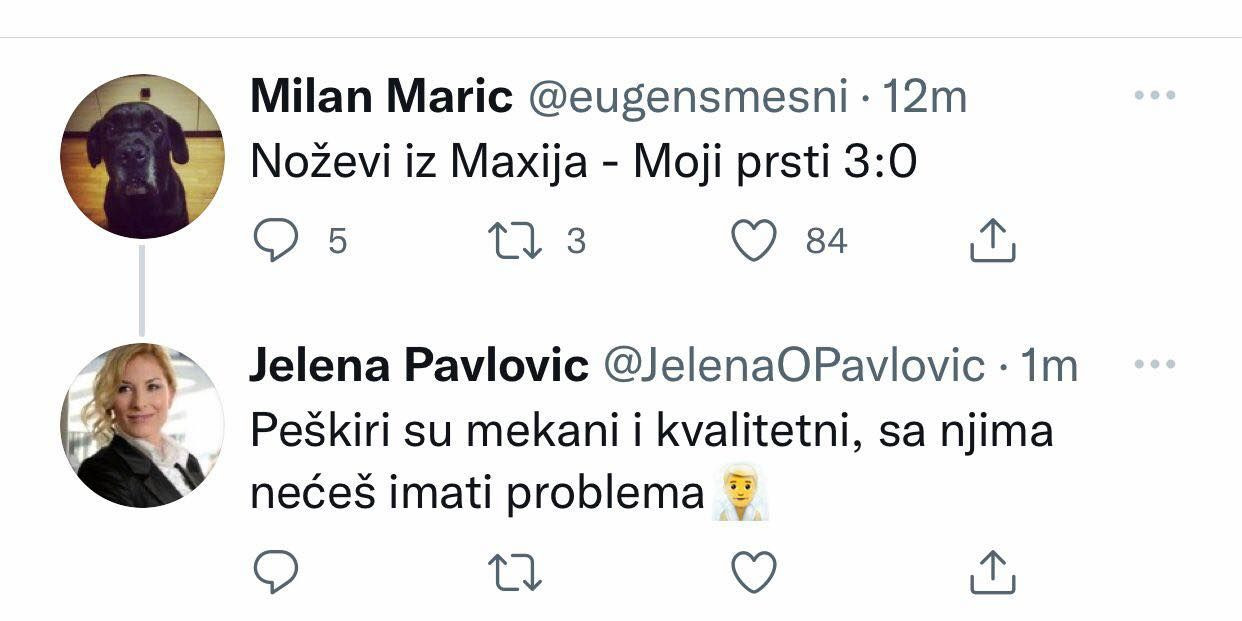Image resolution: width=1242 pixels, height=621 pixels.
Task: Visit Jelena Pavlovic's profile by name
Action: [x=418, y=367]
